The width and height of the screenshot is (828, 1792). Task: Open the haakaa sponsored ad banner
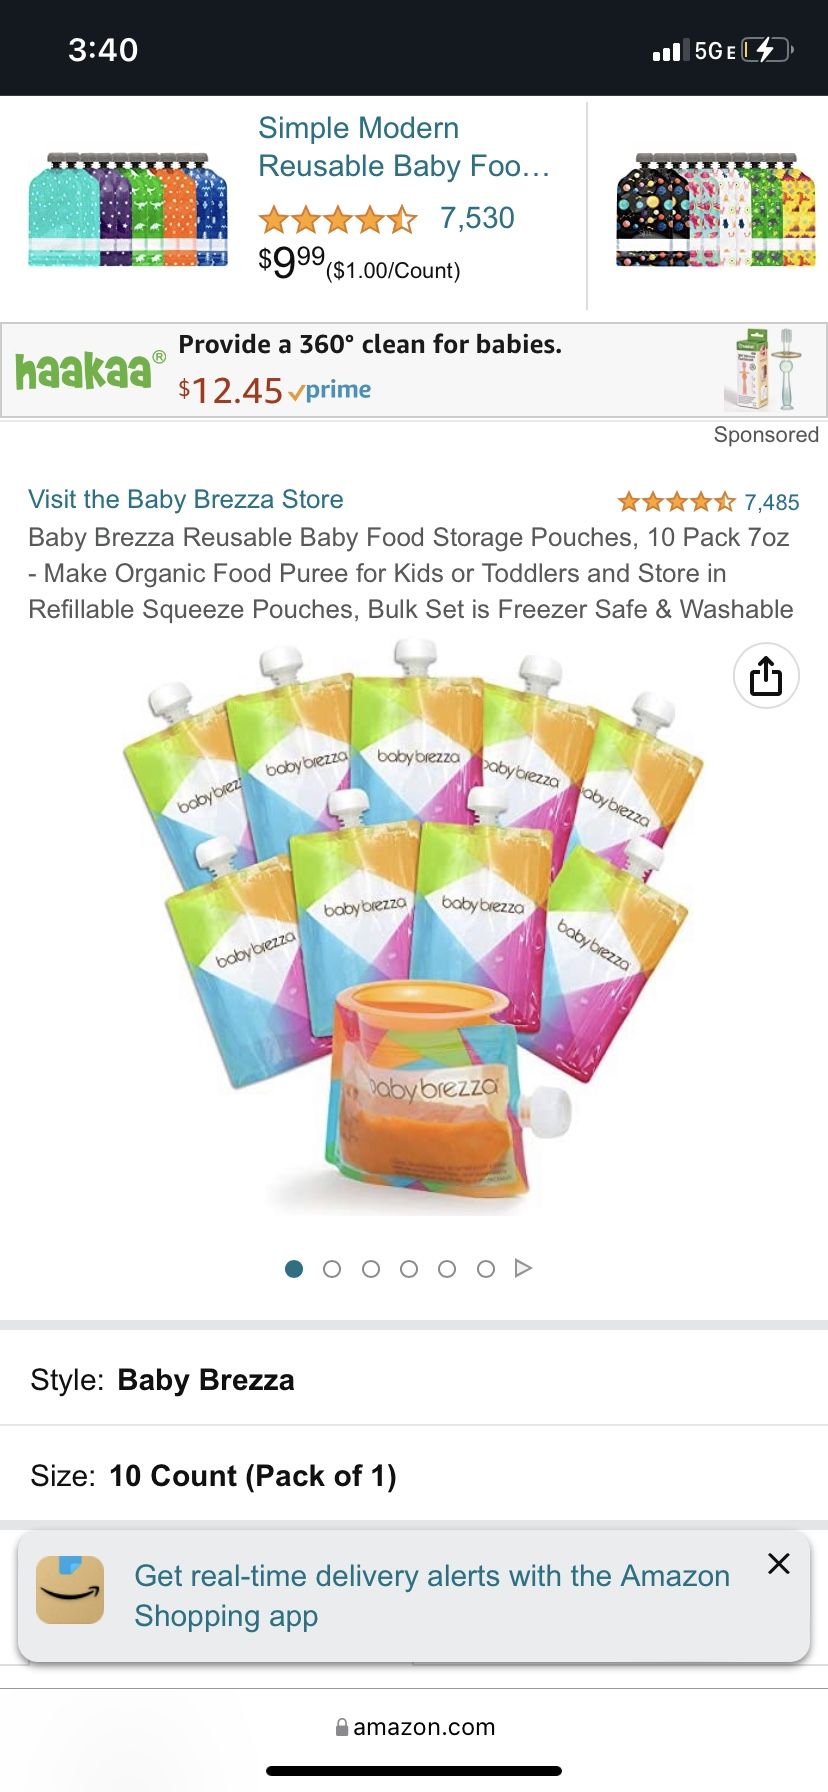click(x=414, y=370)
